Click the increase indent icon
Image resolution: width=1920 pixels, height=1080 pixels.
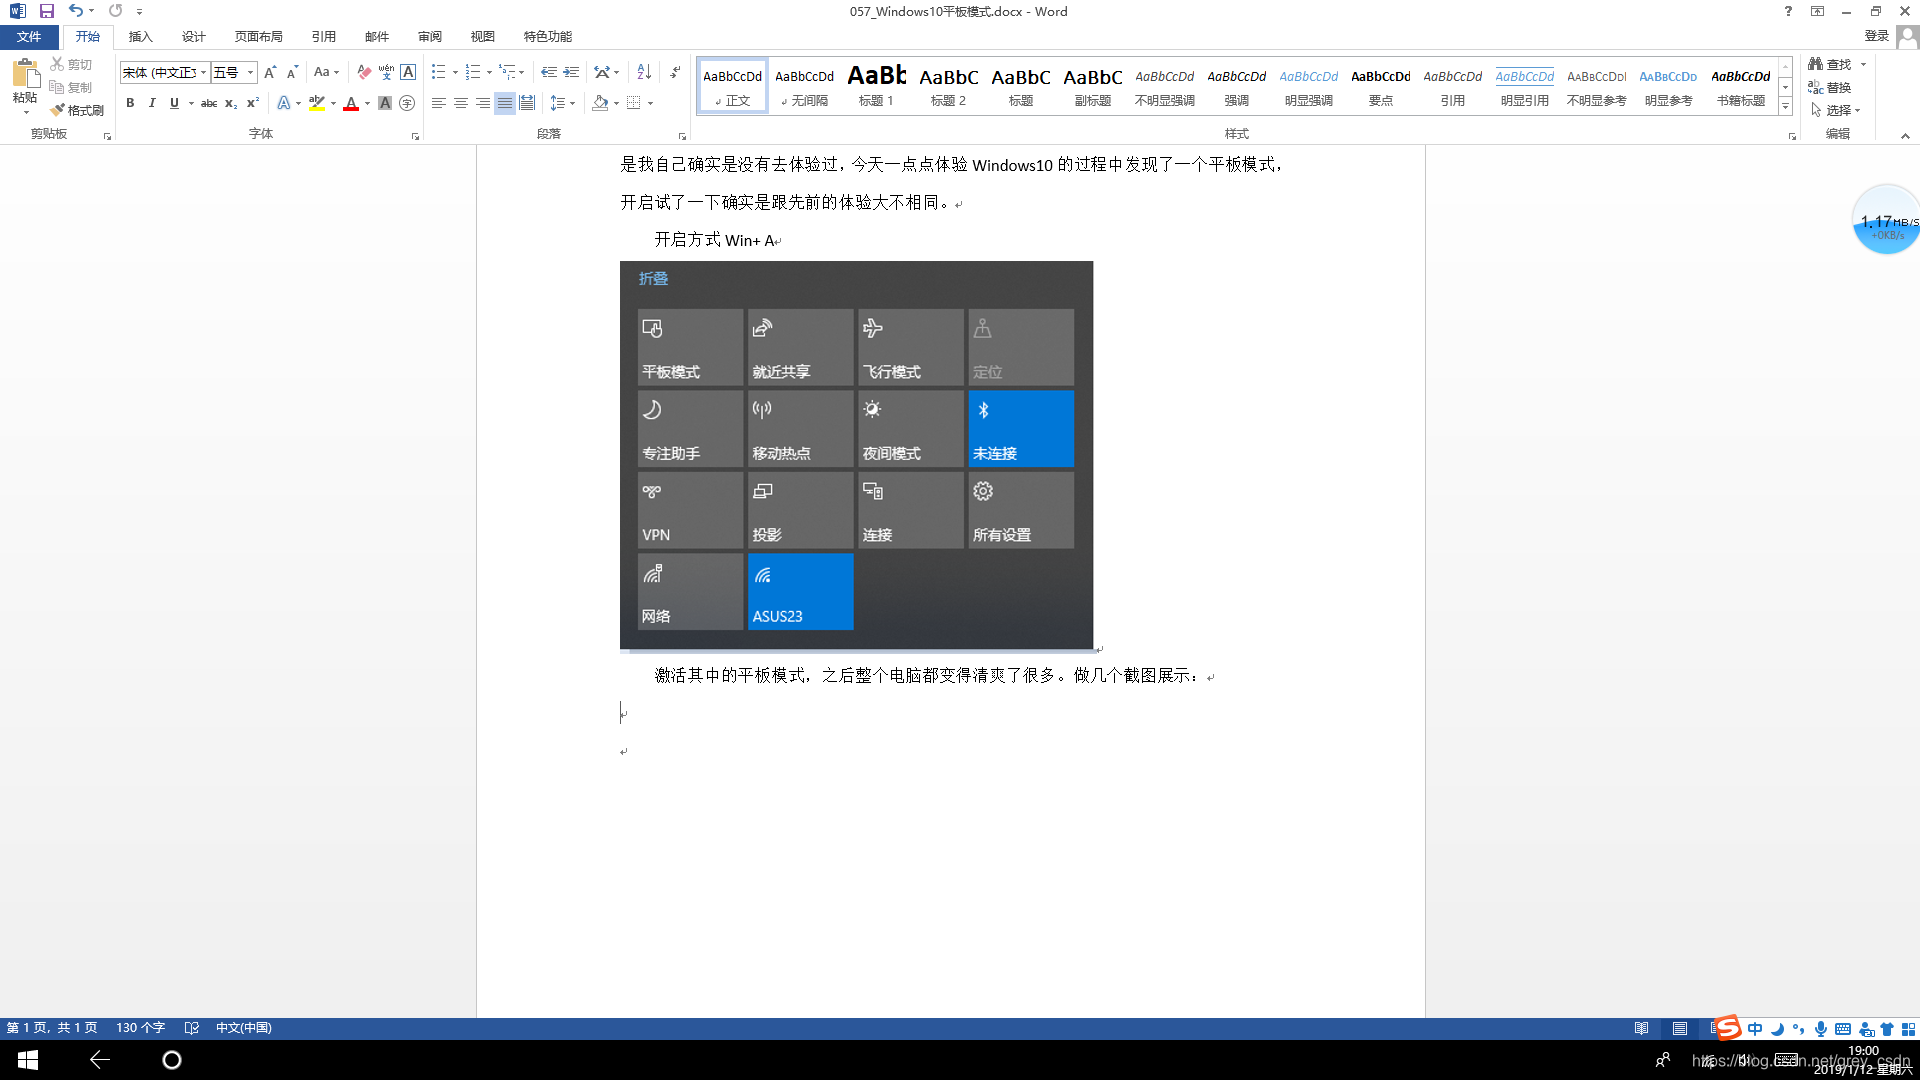(571, 72)
